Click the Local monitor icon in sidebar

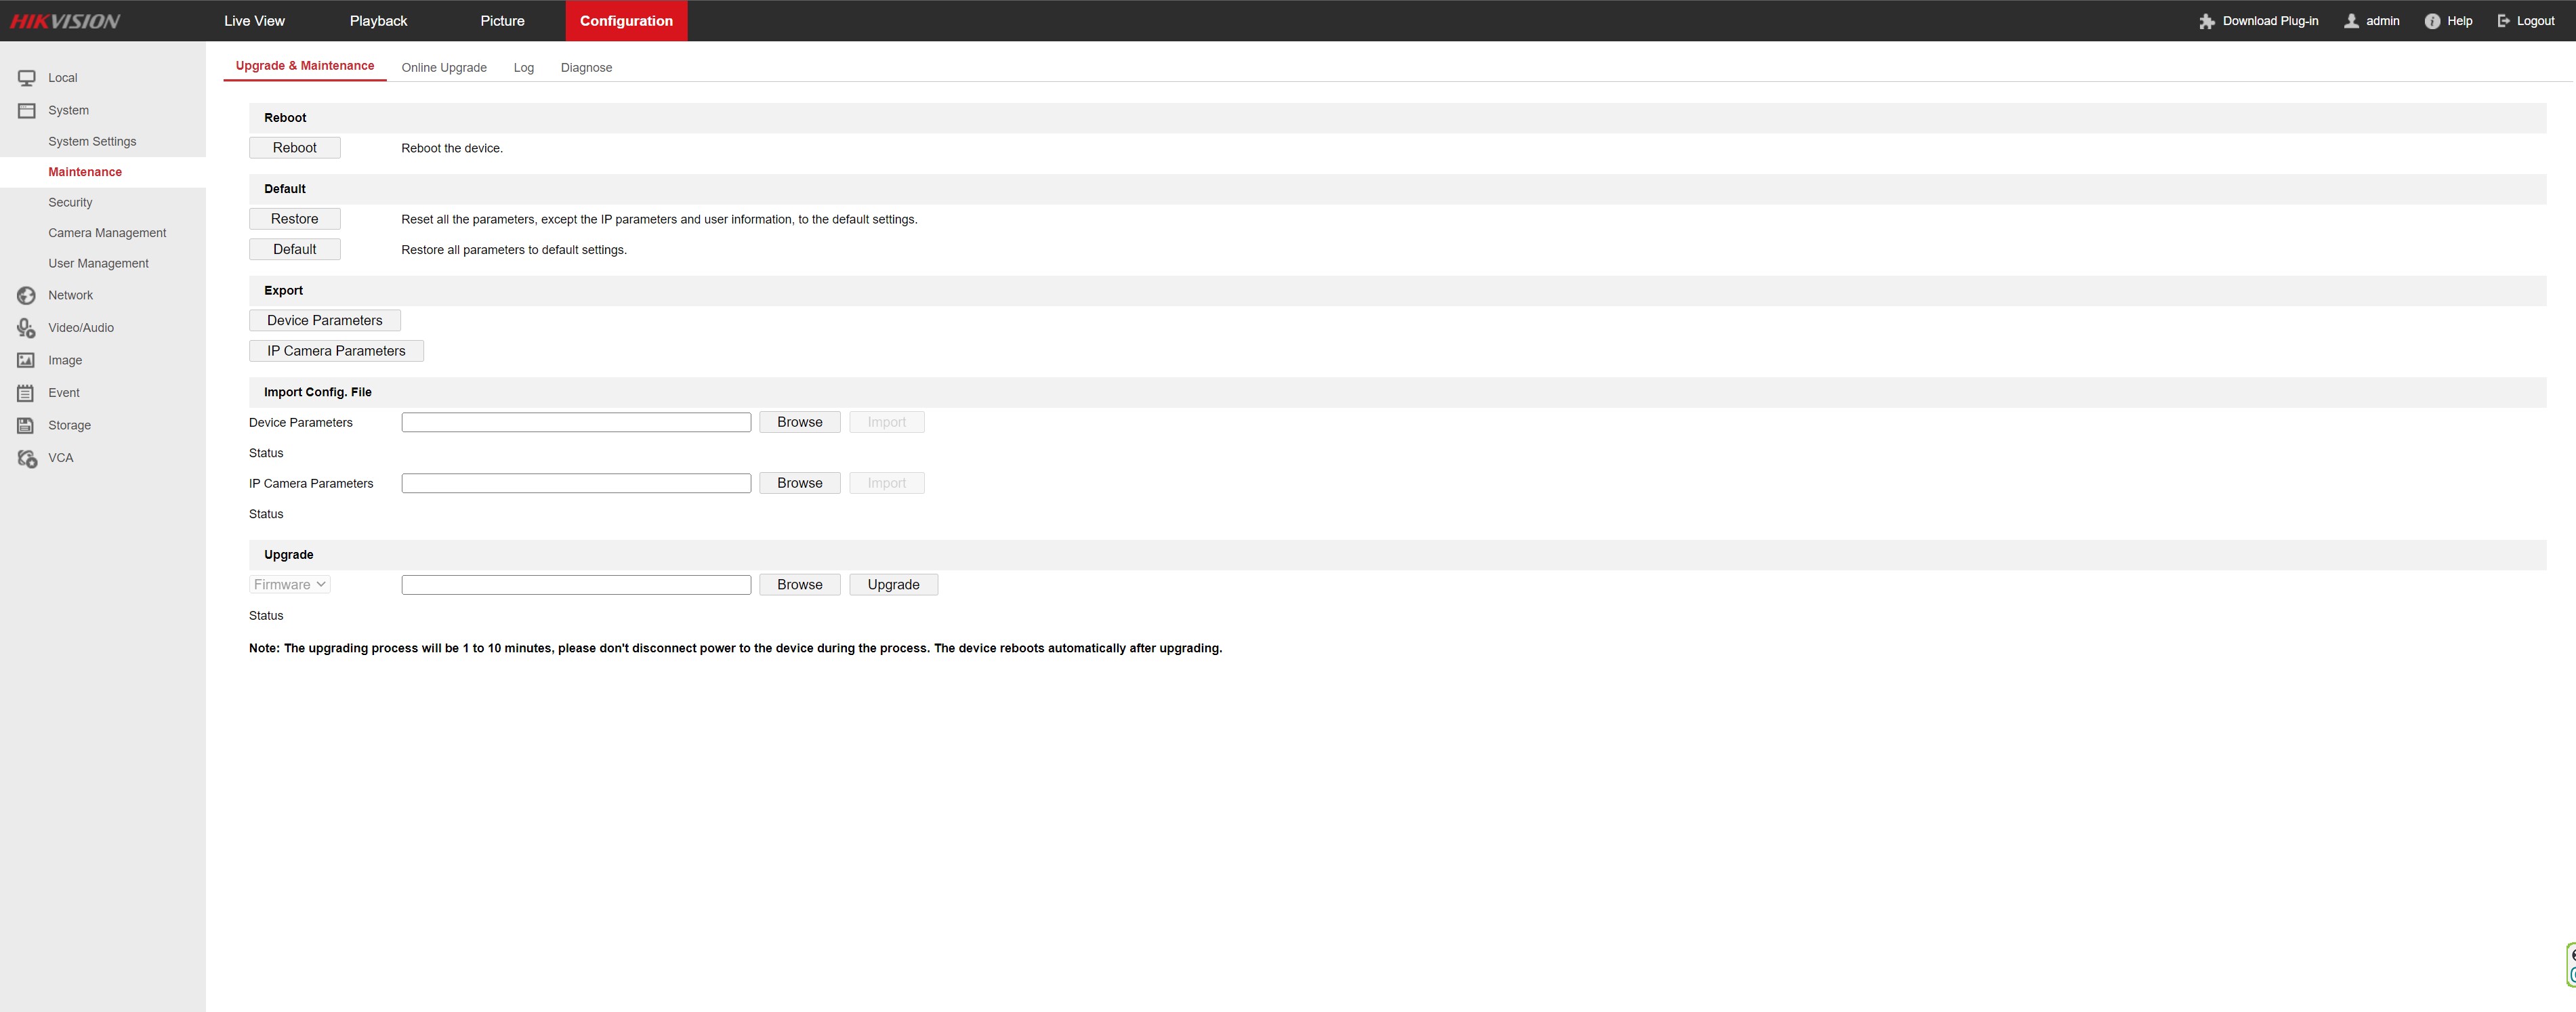click(x=27, y=78)
